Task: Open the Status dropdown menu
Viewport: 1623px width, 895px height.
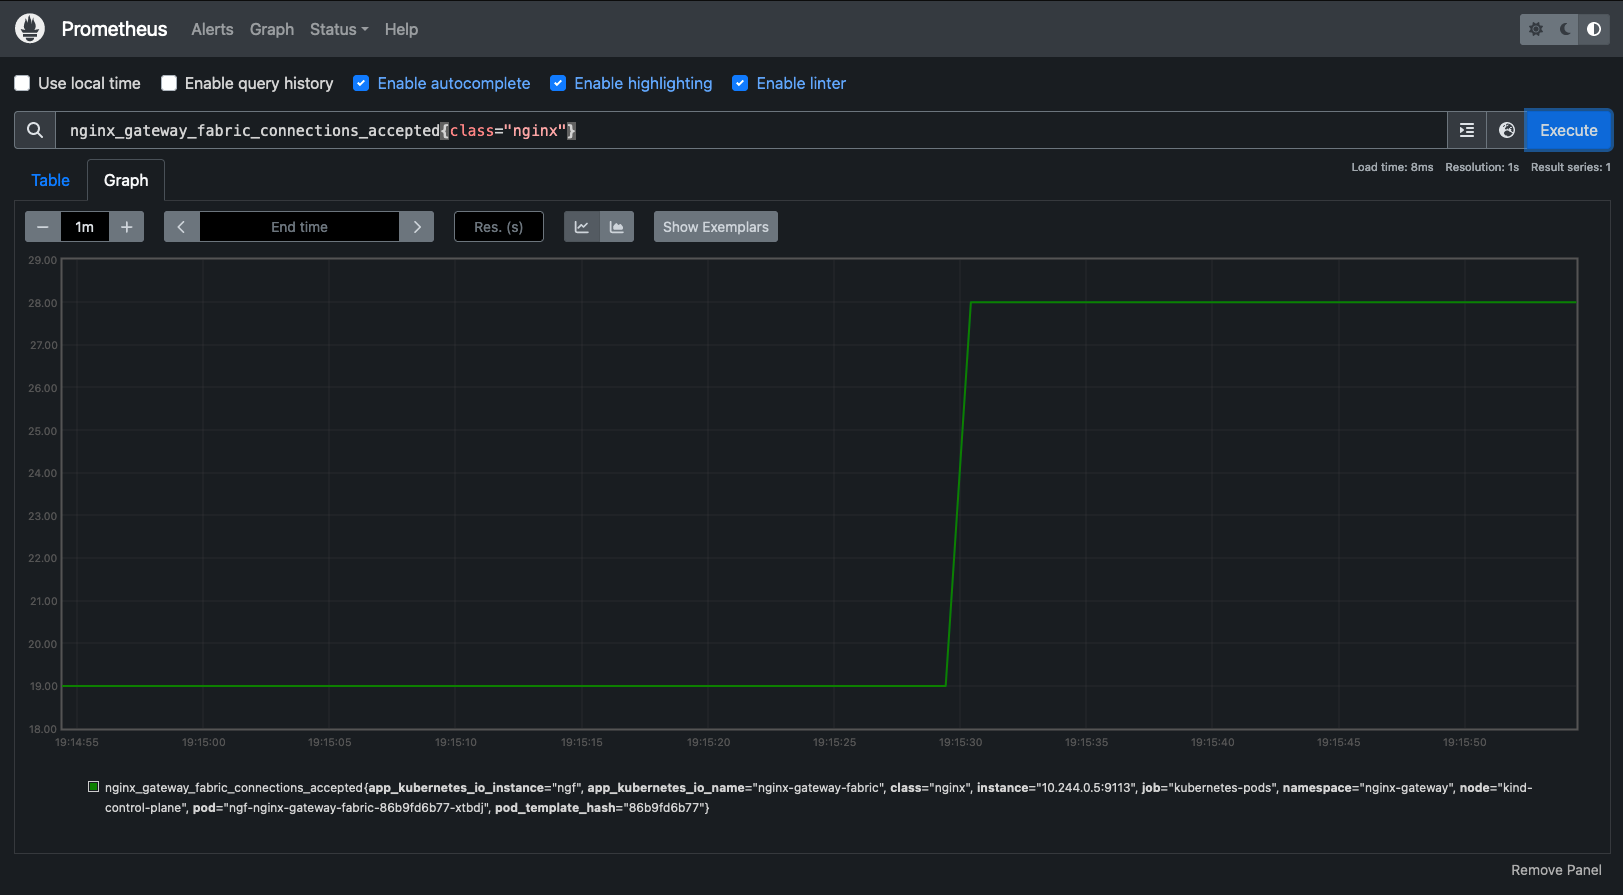Action: (x=339, y=29)
